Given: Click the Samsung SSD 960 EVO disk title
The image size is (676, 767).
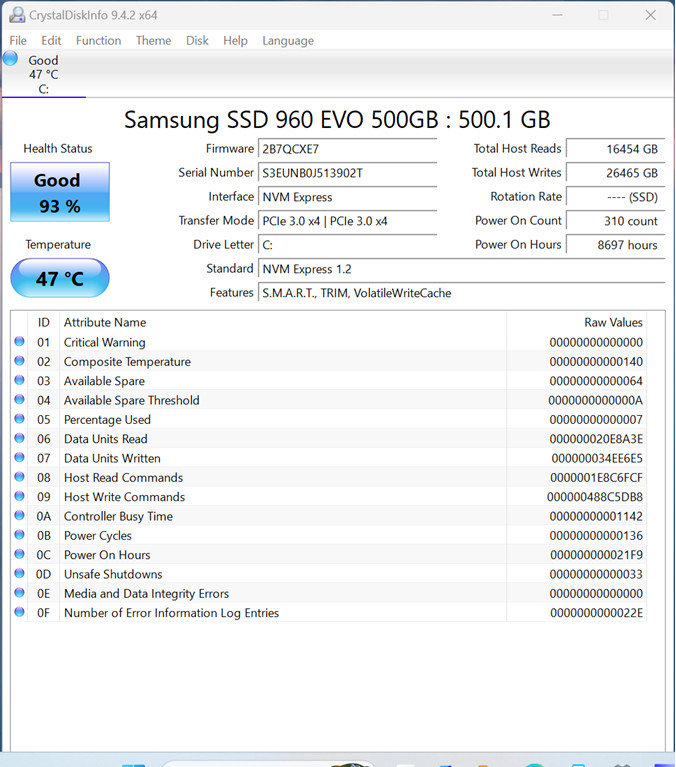Looking at the screenshot, I should [338, 120].
